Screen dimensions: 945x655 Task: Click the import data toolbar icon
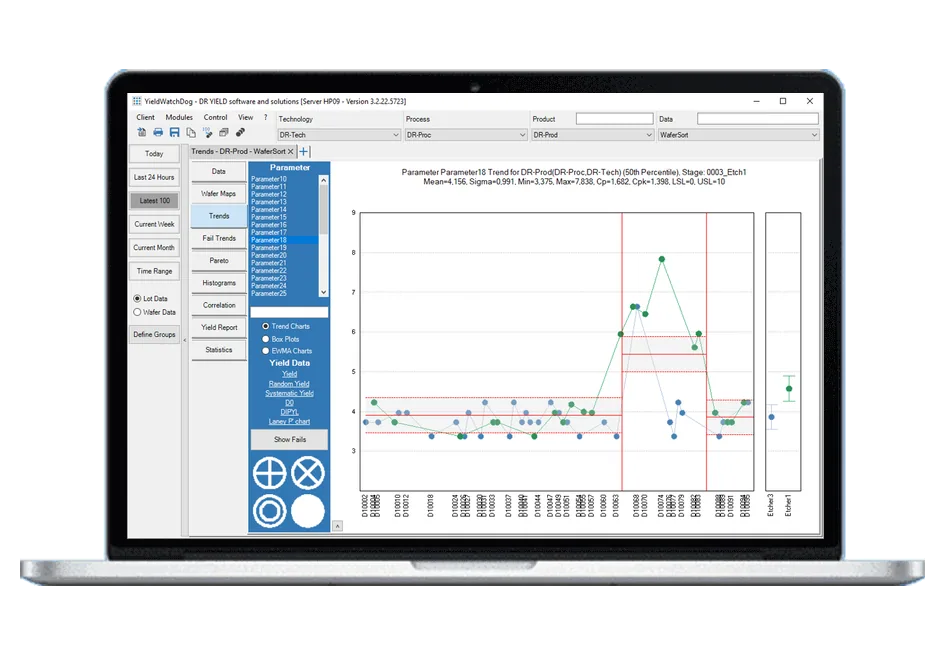[142, 132]
